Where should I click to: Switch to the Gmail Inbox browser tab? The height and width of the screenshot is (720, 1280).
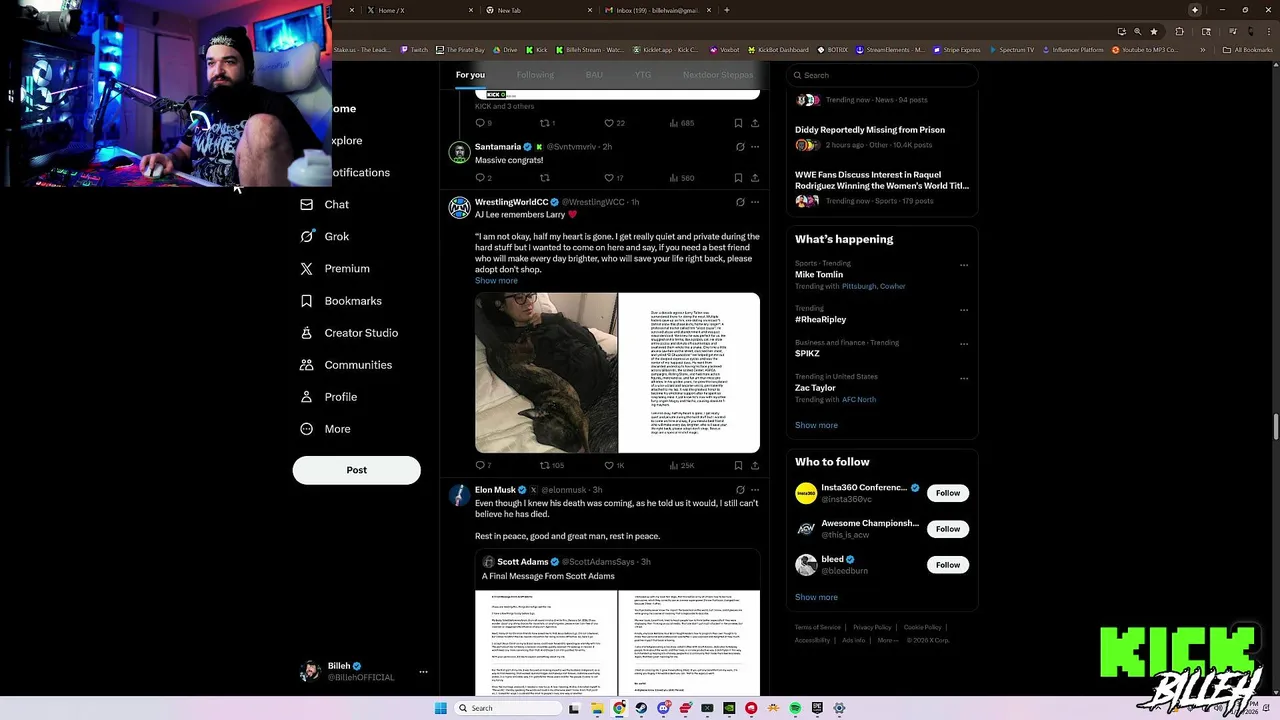[657, 10]
